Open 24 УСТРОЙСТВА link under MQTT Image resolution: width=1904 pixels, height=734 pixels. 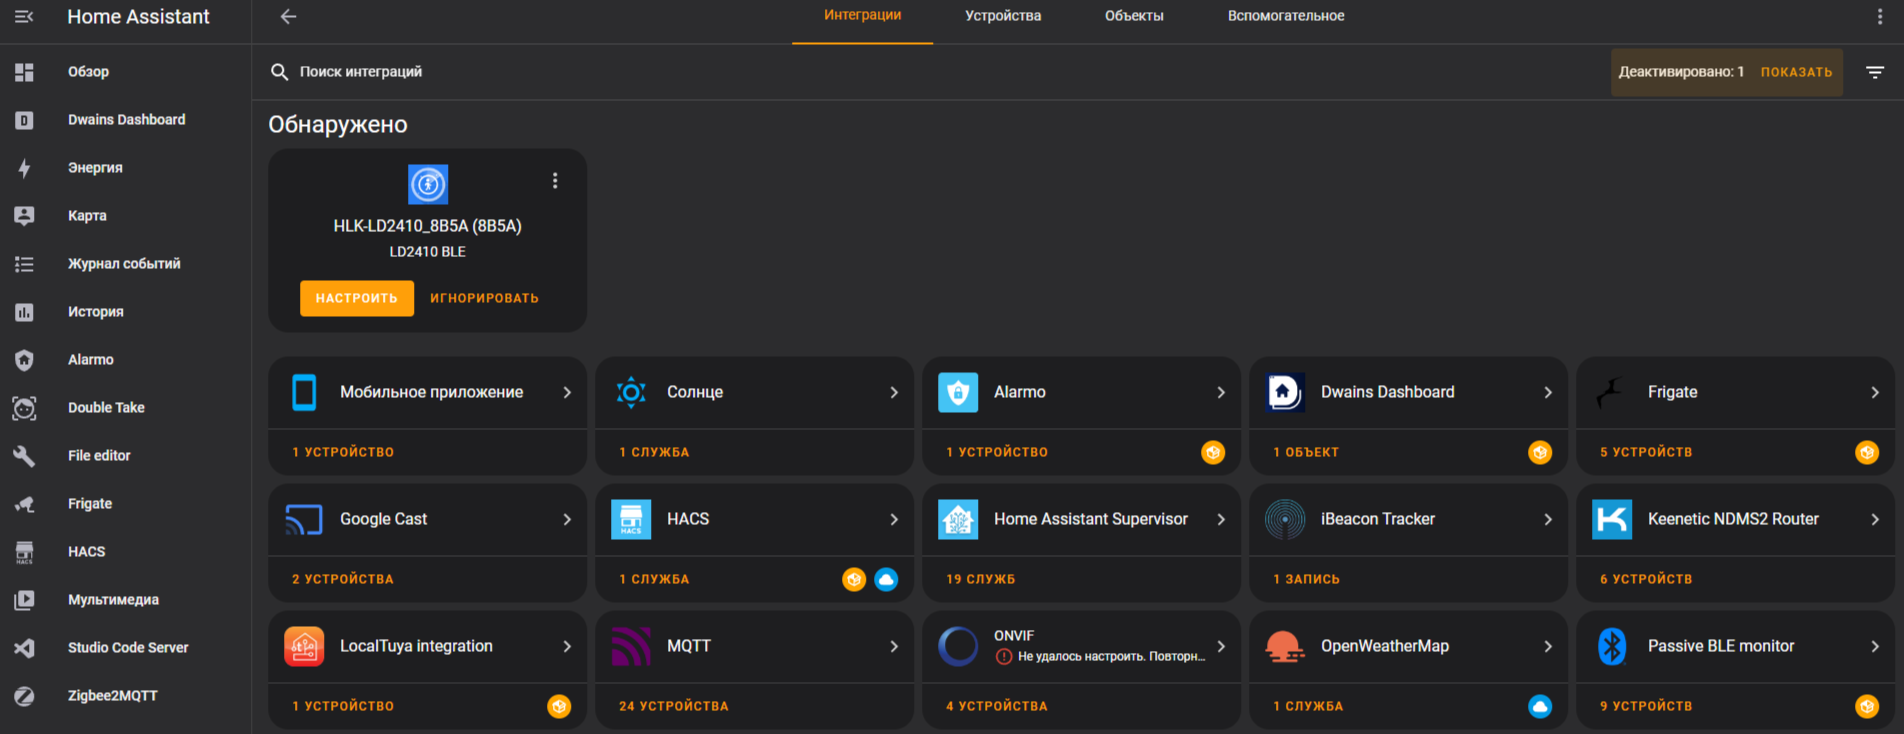674,706
